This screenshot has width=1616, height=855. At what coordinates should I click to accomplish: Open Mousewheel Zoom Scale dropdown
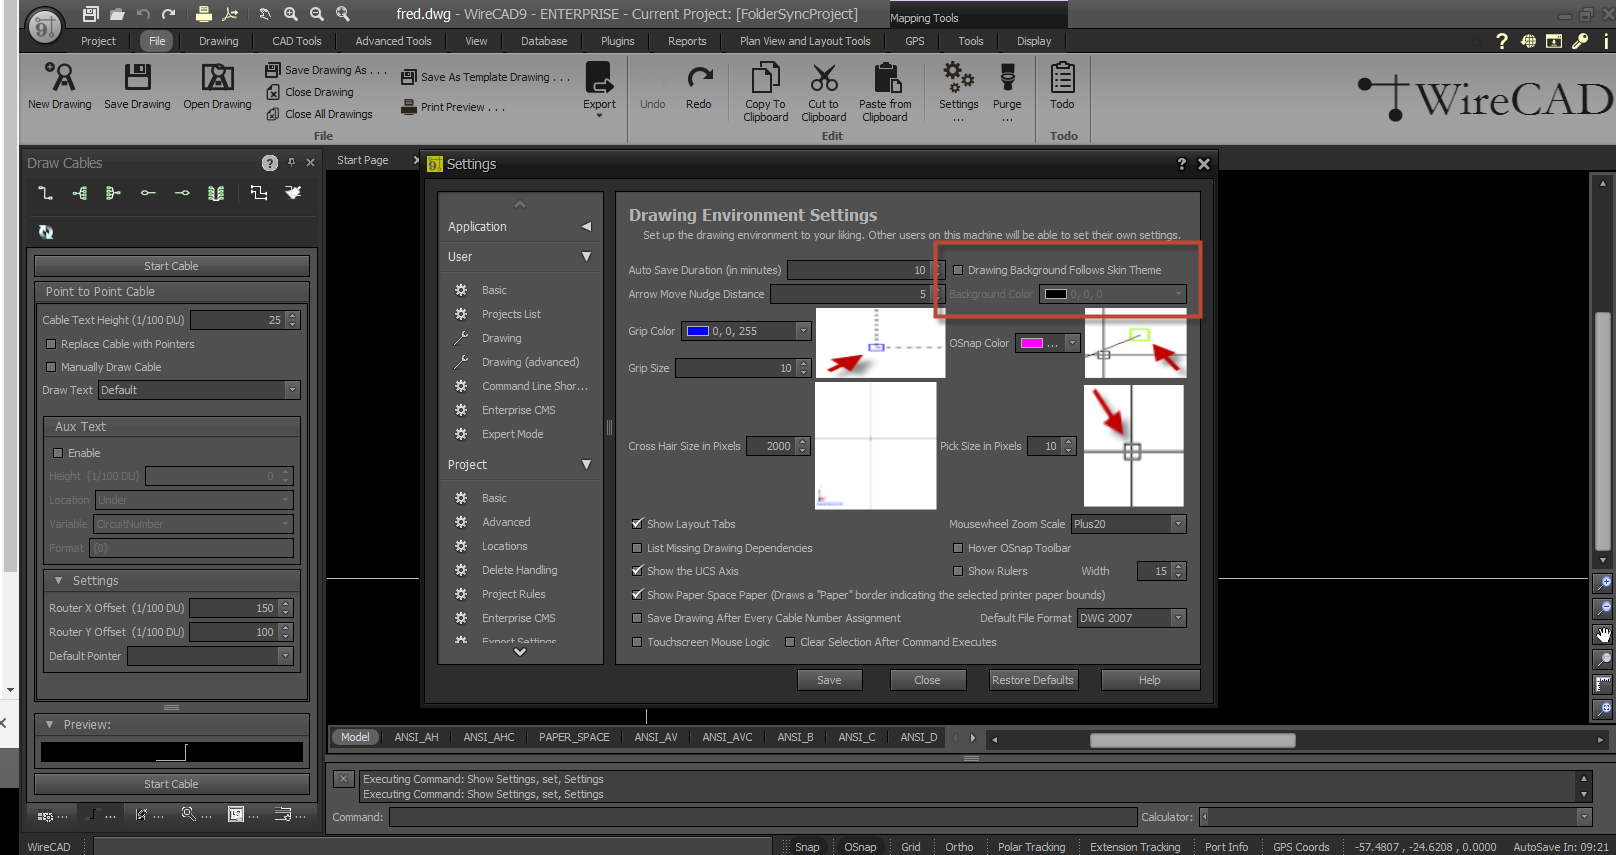coord(1178,524)
